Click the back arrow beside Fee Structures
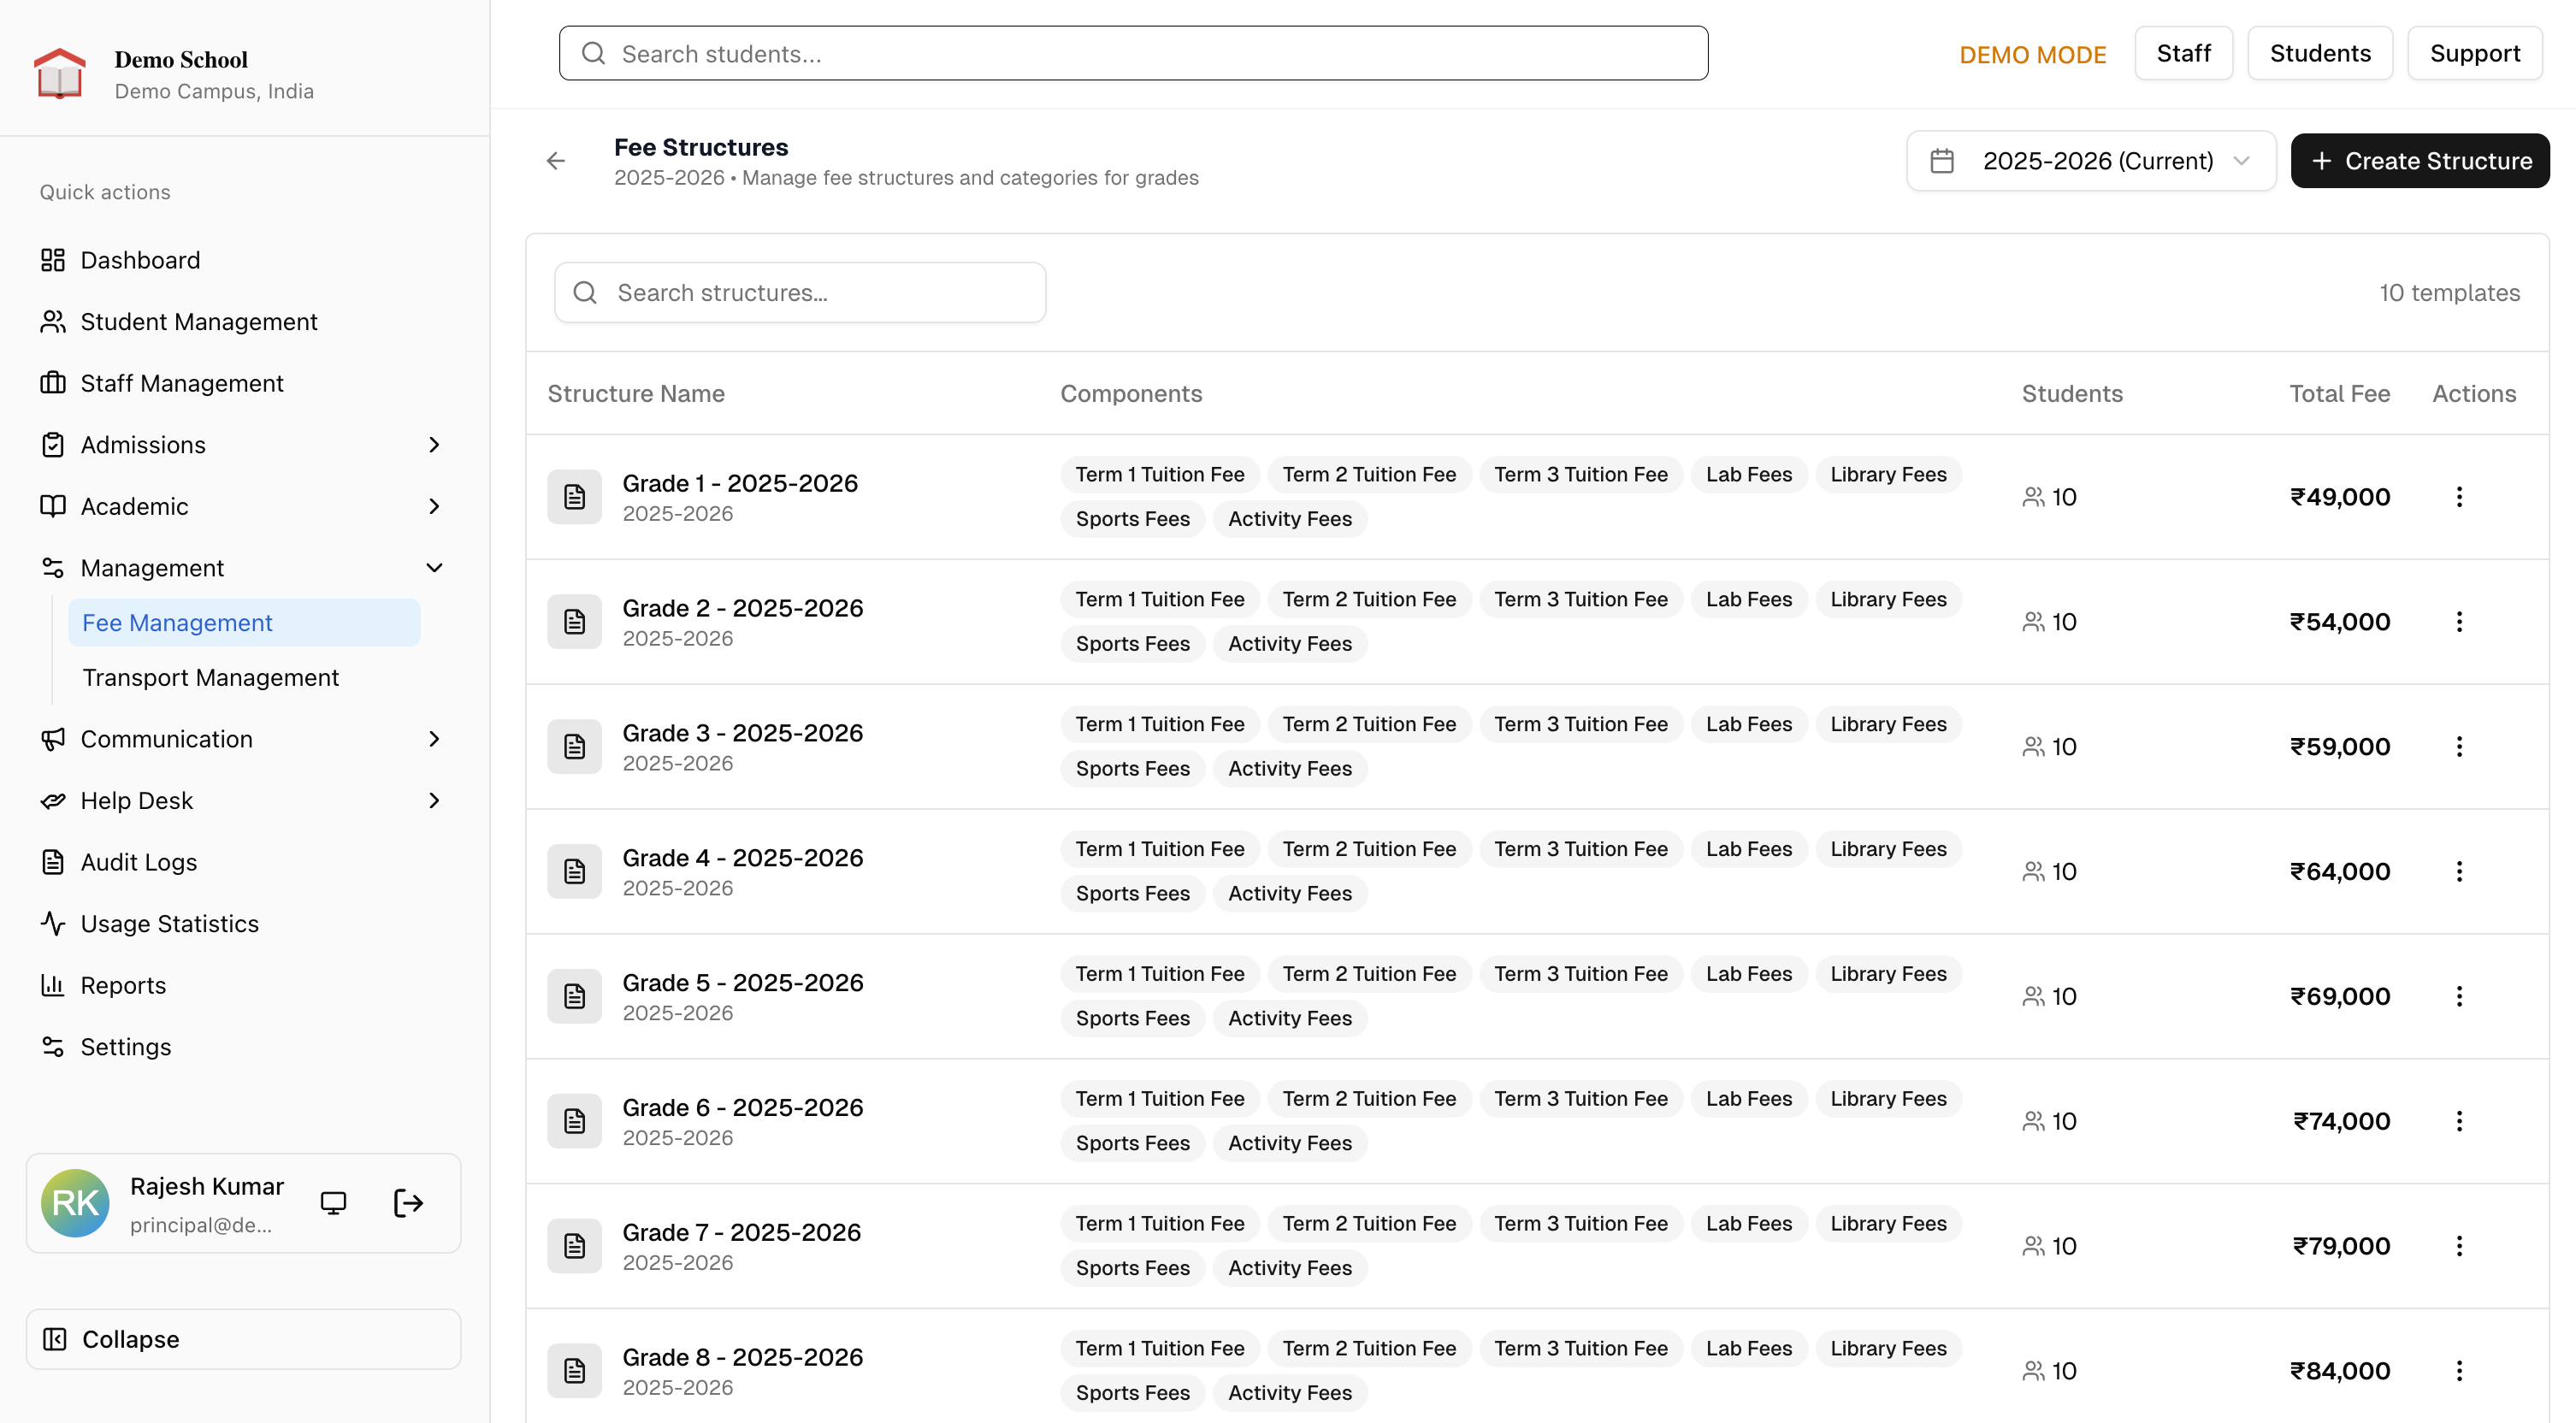Screen dimensions: 2576x1423 pyautogui.click(x=556, y=161)
